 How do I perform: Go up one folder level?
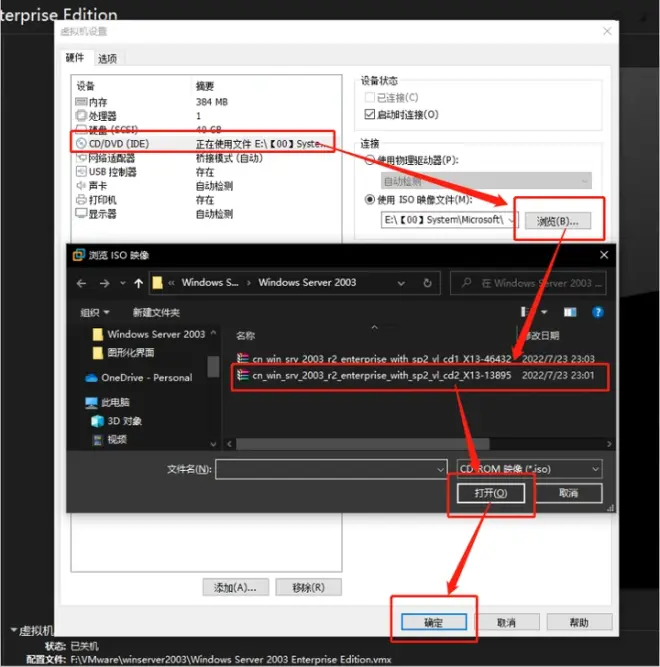[x=138, y=283]
